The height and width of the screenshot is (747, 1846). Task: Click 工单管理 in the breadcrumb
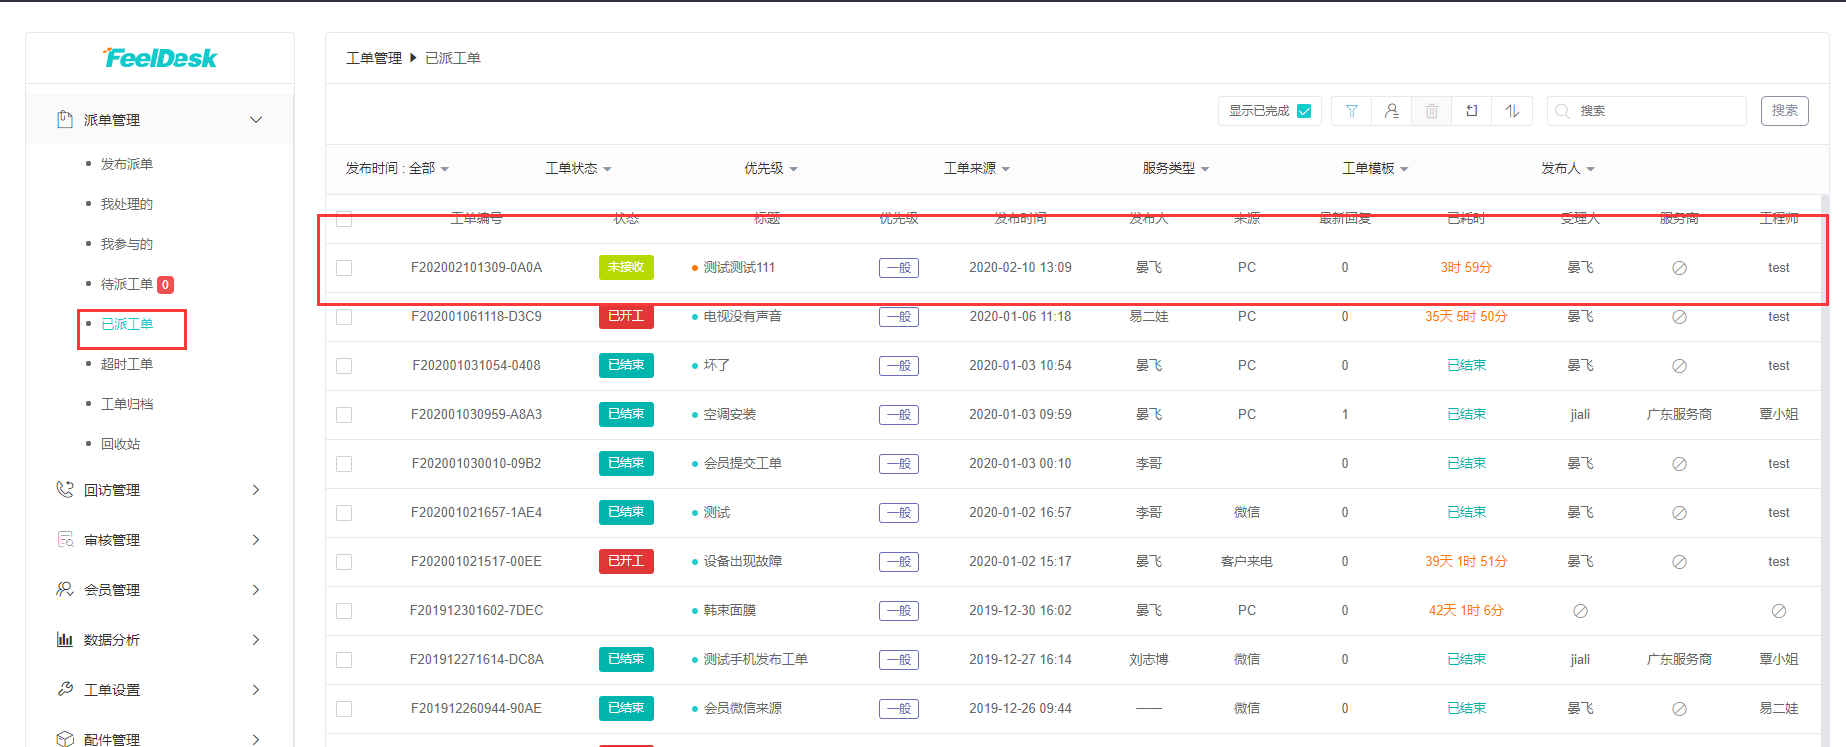coord(374,58)
